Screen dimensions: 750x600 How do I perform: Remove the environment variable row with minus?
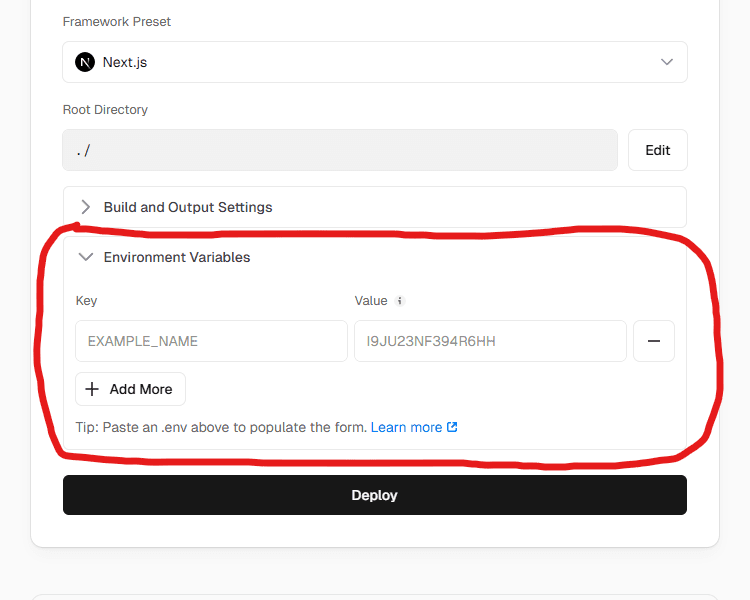coord(654,341)
